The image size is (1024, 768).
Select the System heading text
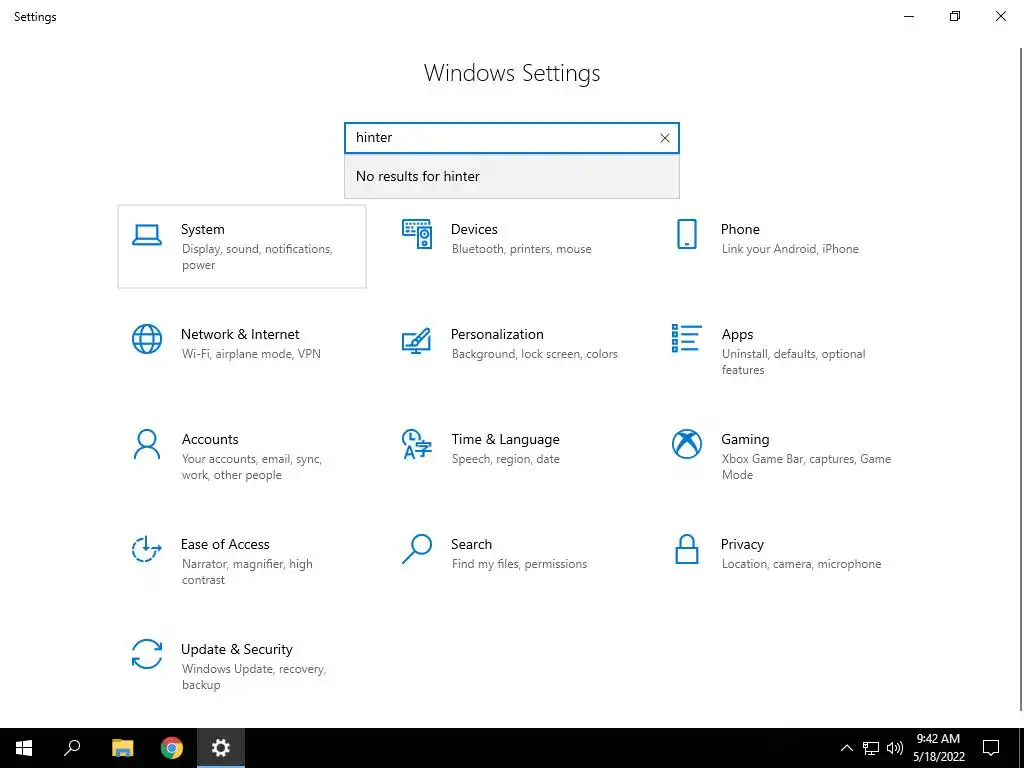(x=202, y=229)
